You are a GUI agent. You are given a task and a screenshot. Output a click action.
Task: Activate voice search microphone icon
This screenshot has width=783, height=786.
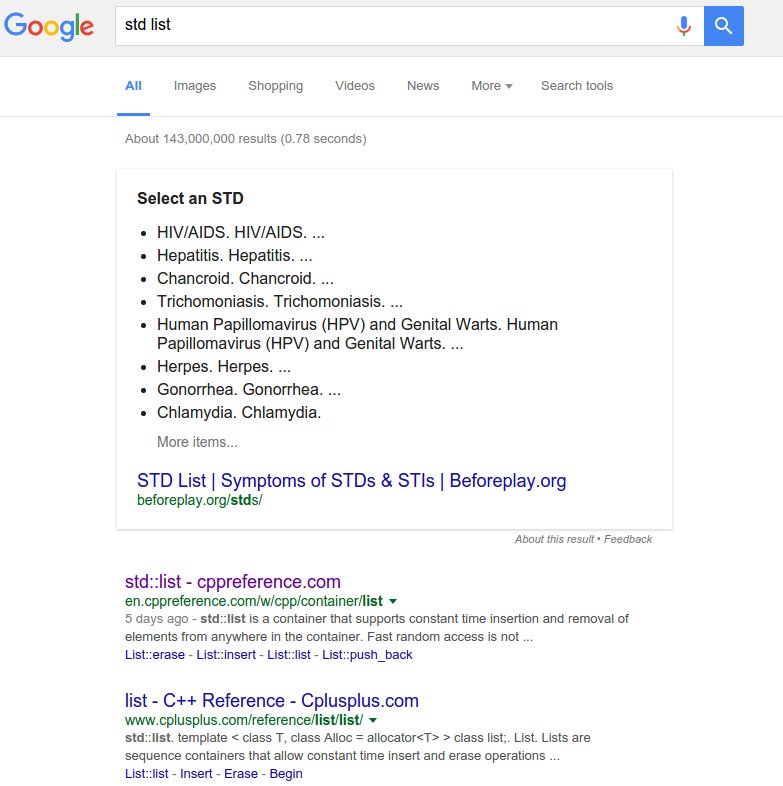point(684,26)
